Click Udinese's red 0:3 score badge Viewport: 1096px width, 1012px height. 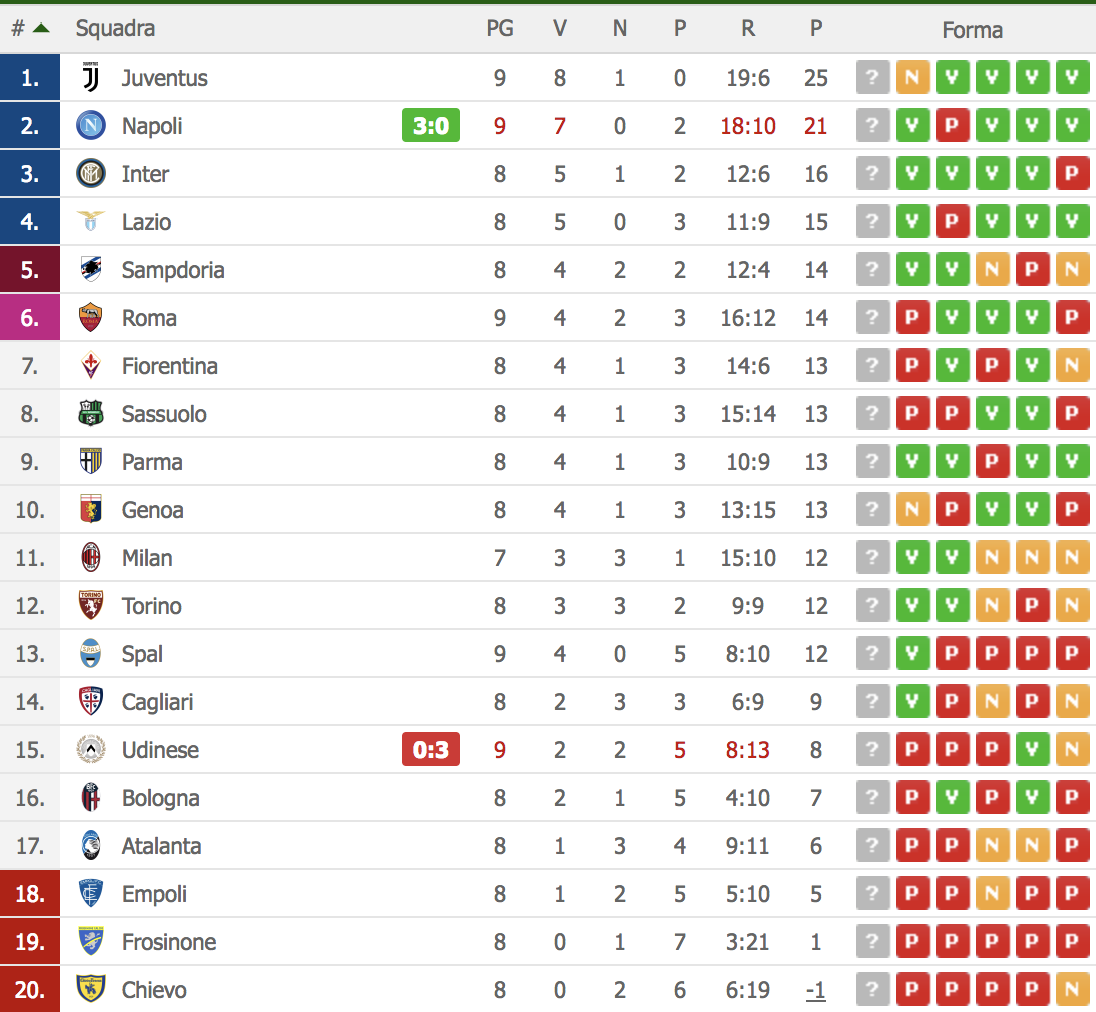tap(431, 750)
